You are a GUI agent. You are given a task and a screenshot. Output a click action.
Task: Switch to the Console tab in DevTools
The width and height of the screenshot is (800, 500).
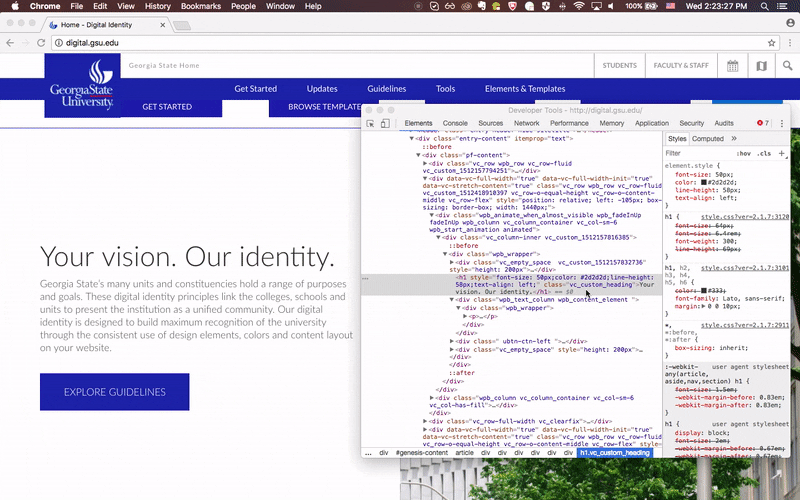pos(455,123)
